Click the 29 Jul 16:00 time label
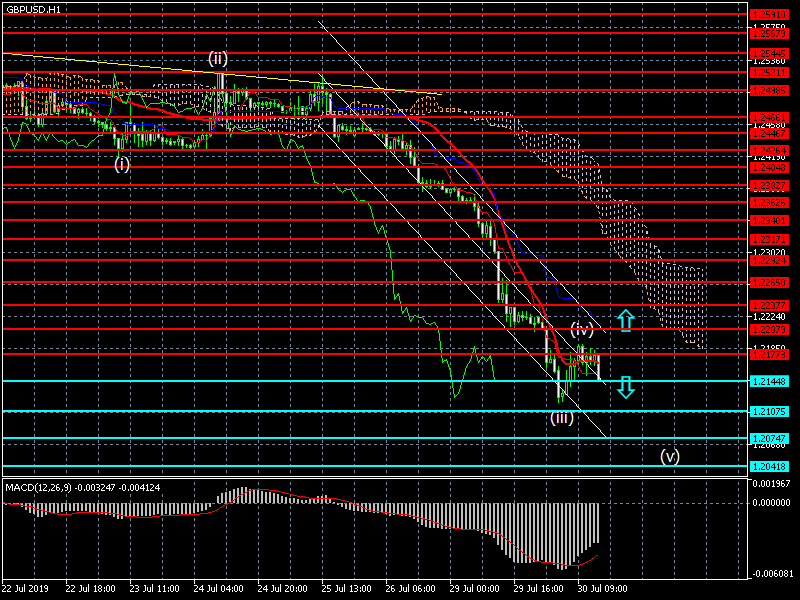The width and height of the screenshot is (800, 600). click(539, 589)
